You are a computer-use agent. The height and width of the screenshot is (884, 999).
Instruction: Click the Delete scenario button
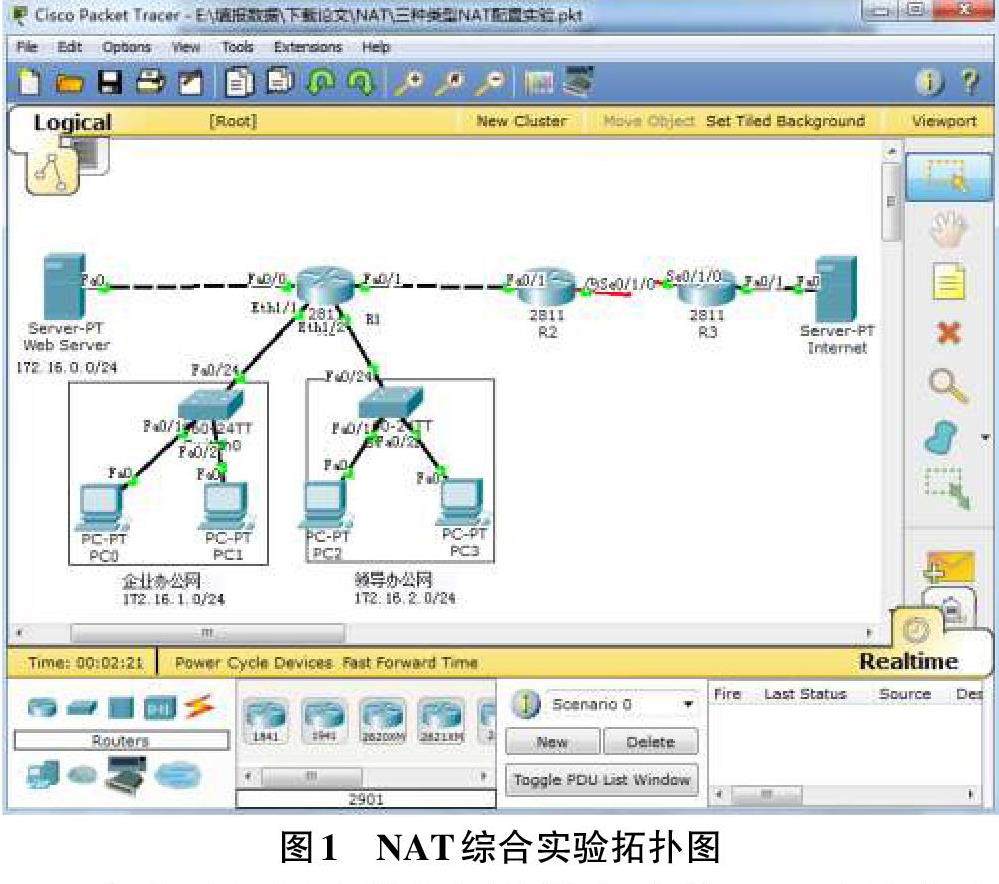[650, 742]
